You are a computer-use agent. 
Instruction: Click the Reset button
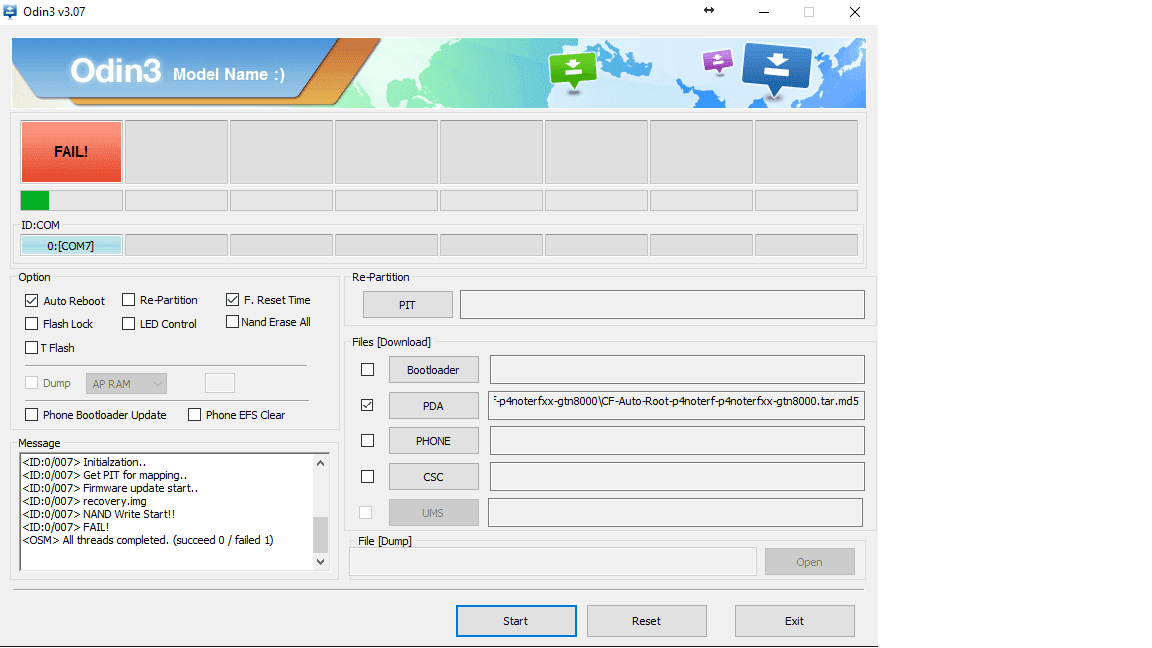click(x=647, y=621)
